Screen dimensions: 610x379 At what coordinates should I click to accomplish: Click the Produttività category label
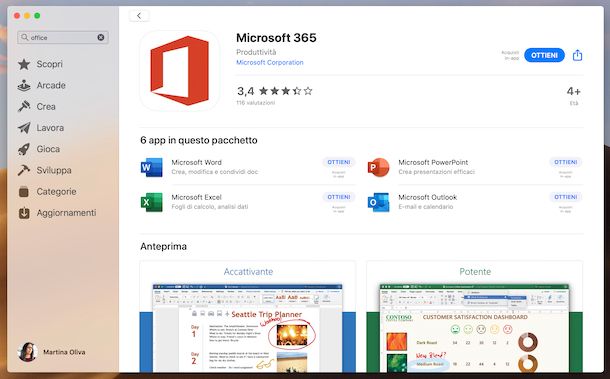[x=256, y=52]
